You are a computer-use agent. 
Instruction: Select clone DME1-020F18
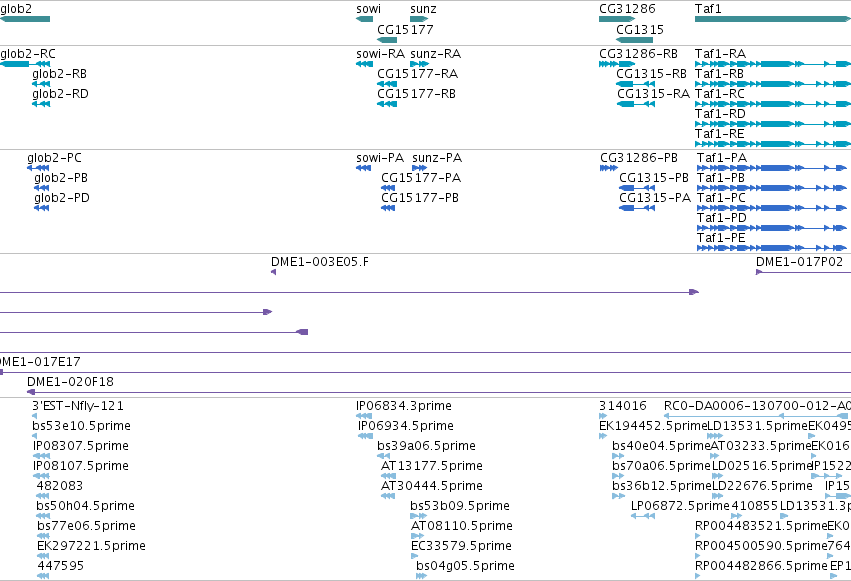coord(439,392)
